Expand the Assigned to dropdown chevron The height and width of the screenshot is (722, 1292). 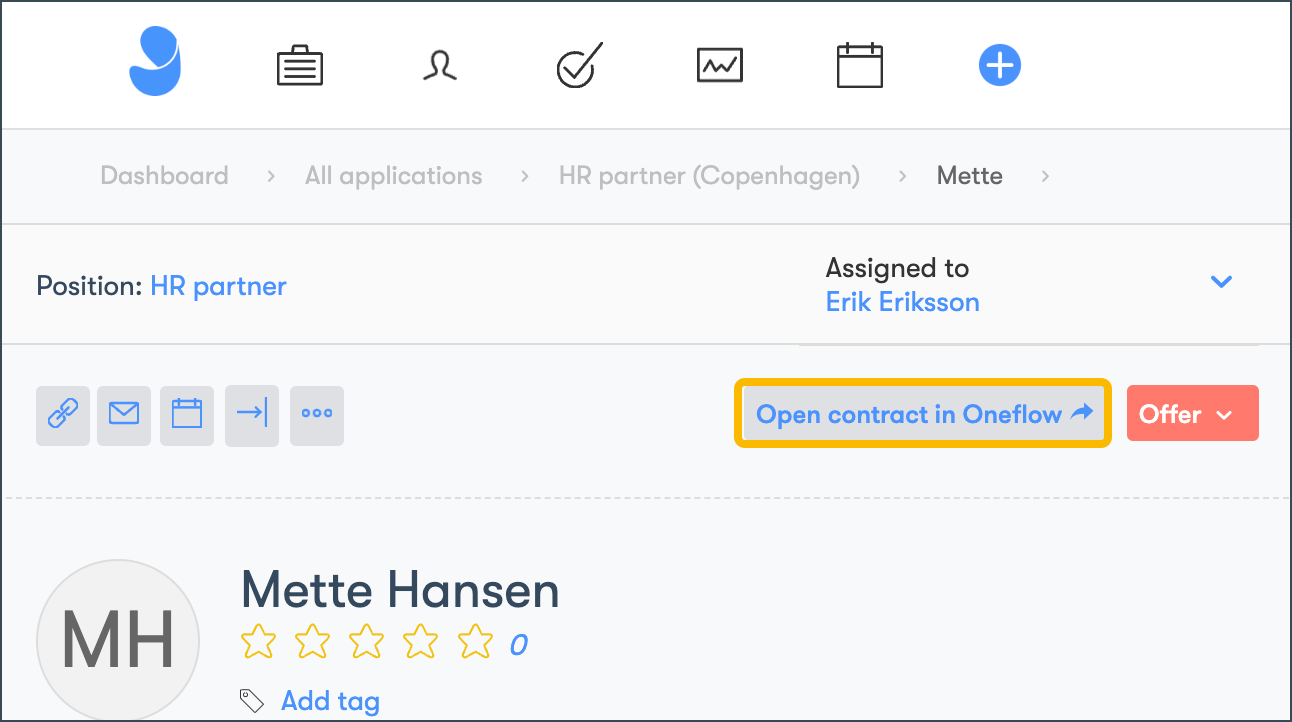(1221, 282)
